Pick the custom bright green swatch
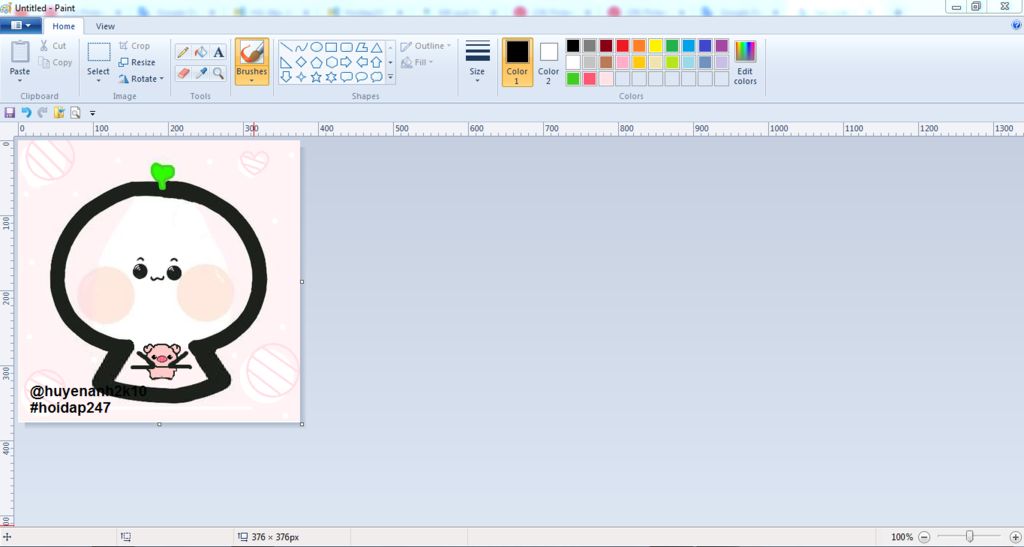Viewport: 1024px width, 547px height. pyautogui.click(x=573, y=78)
